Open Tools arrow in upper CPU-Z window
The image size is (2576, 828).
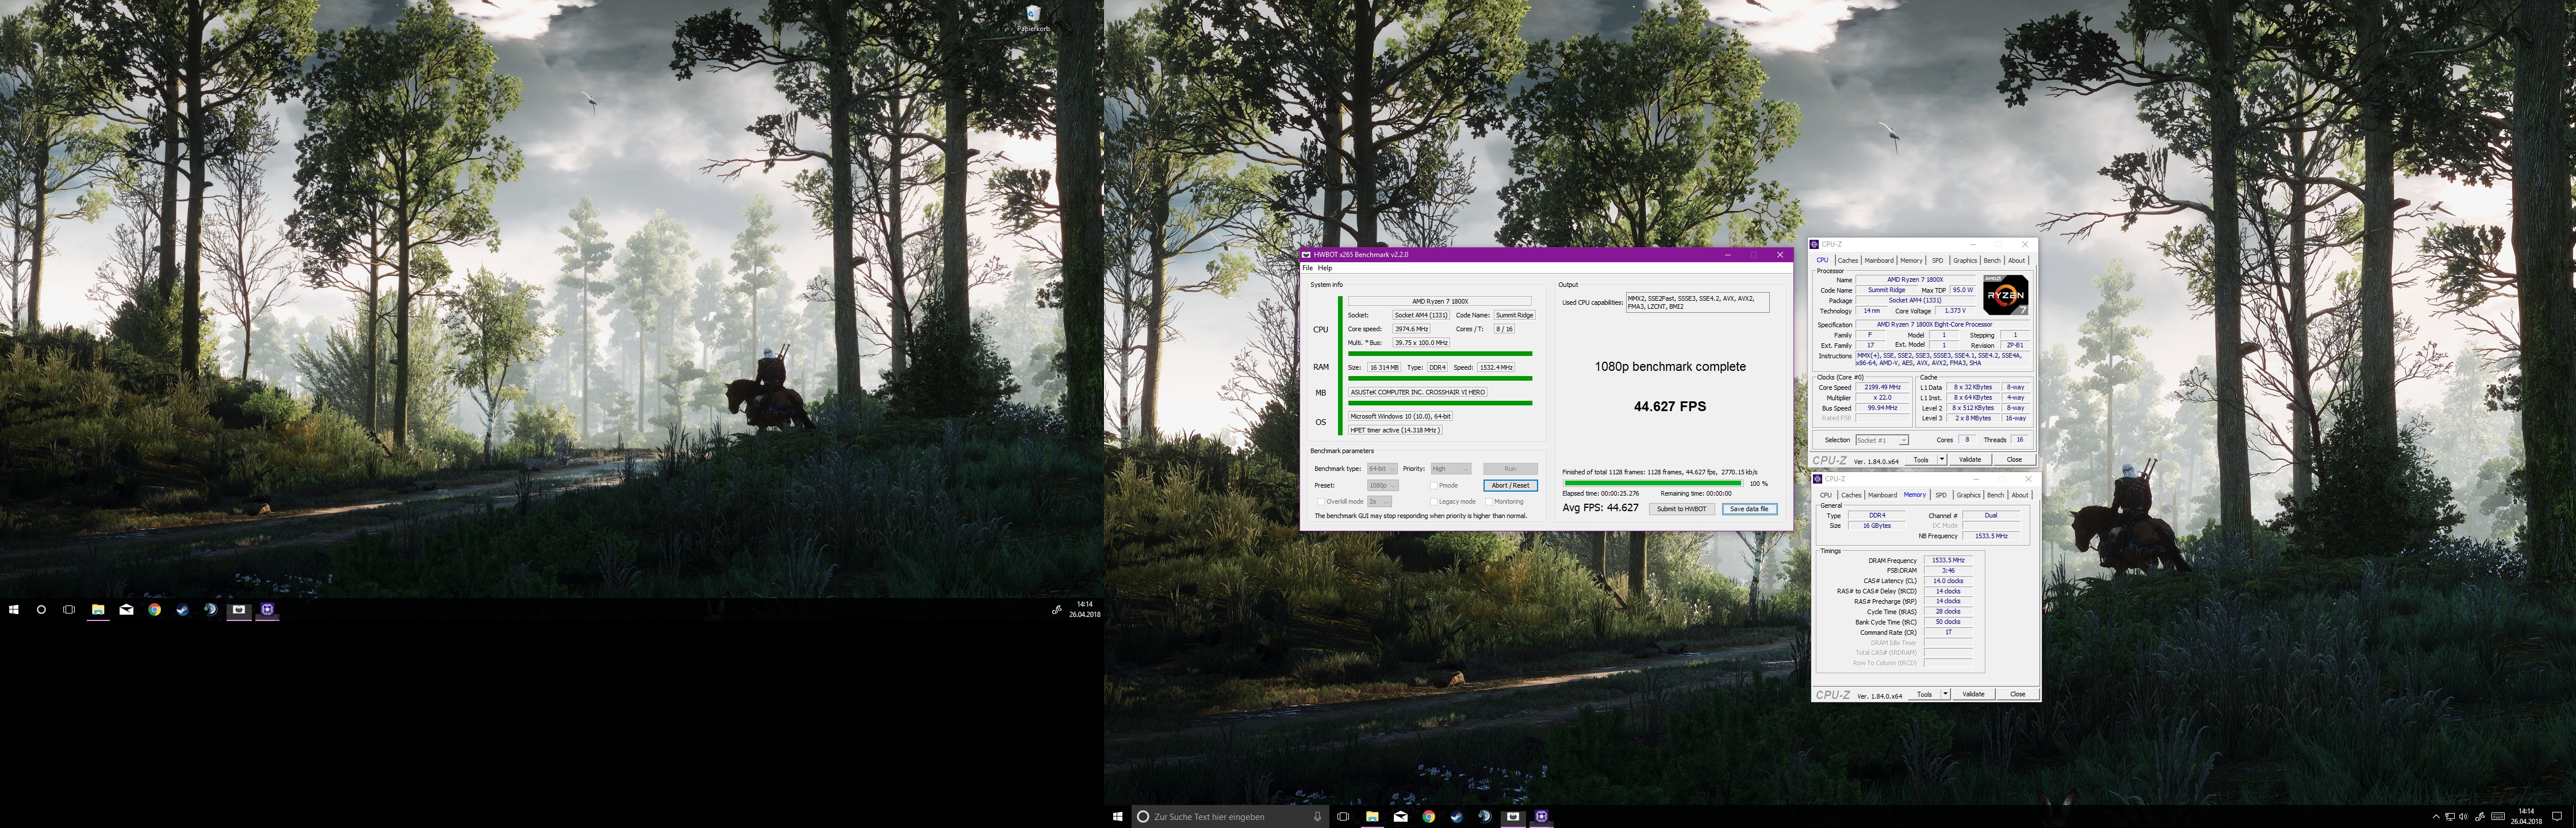[x=1942, y=460]
